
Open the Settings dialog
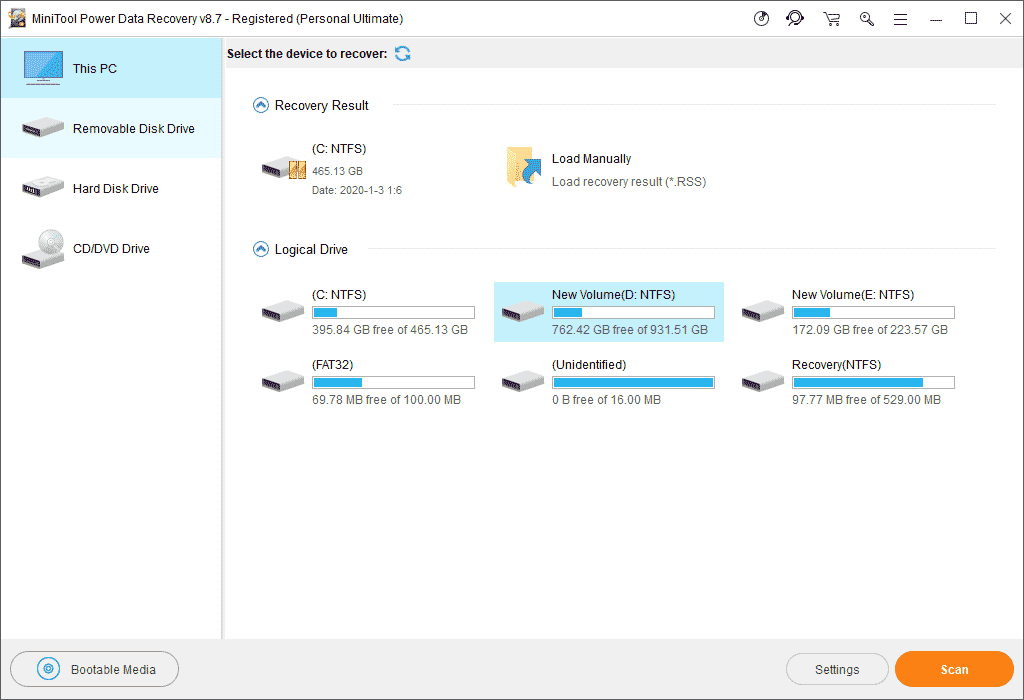coord(837,669)
